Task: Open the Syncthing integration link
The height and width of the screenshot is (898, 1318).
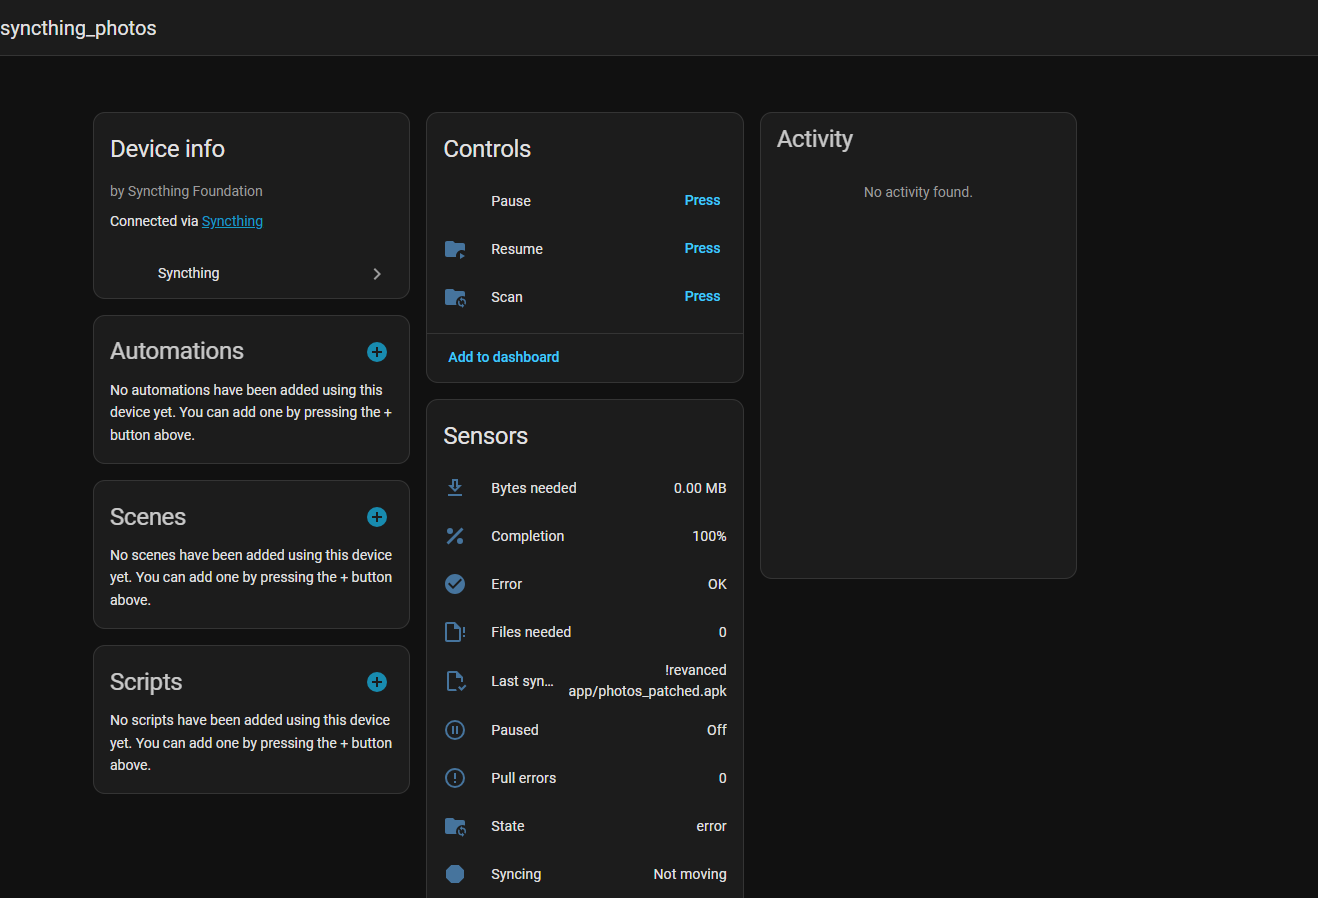Action: (232, 221)
